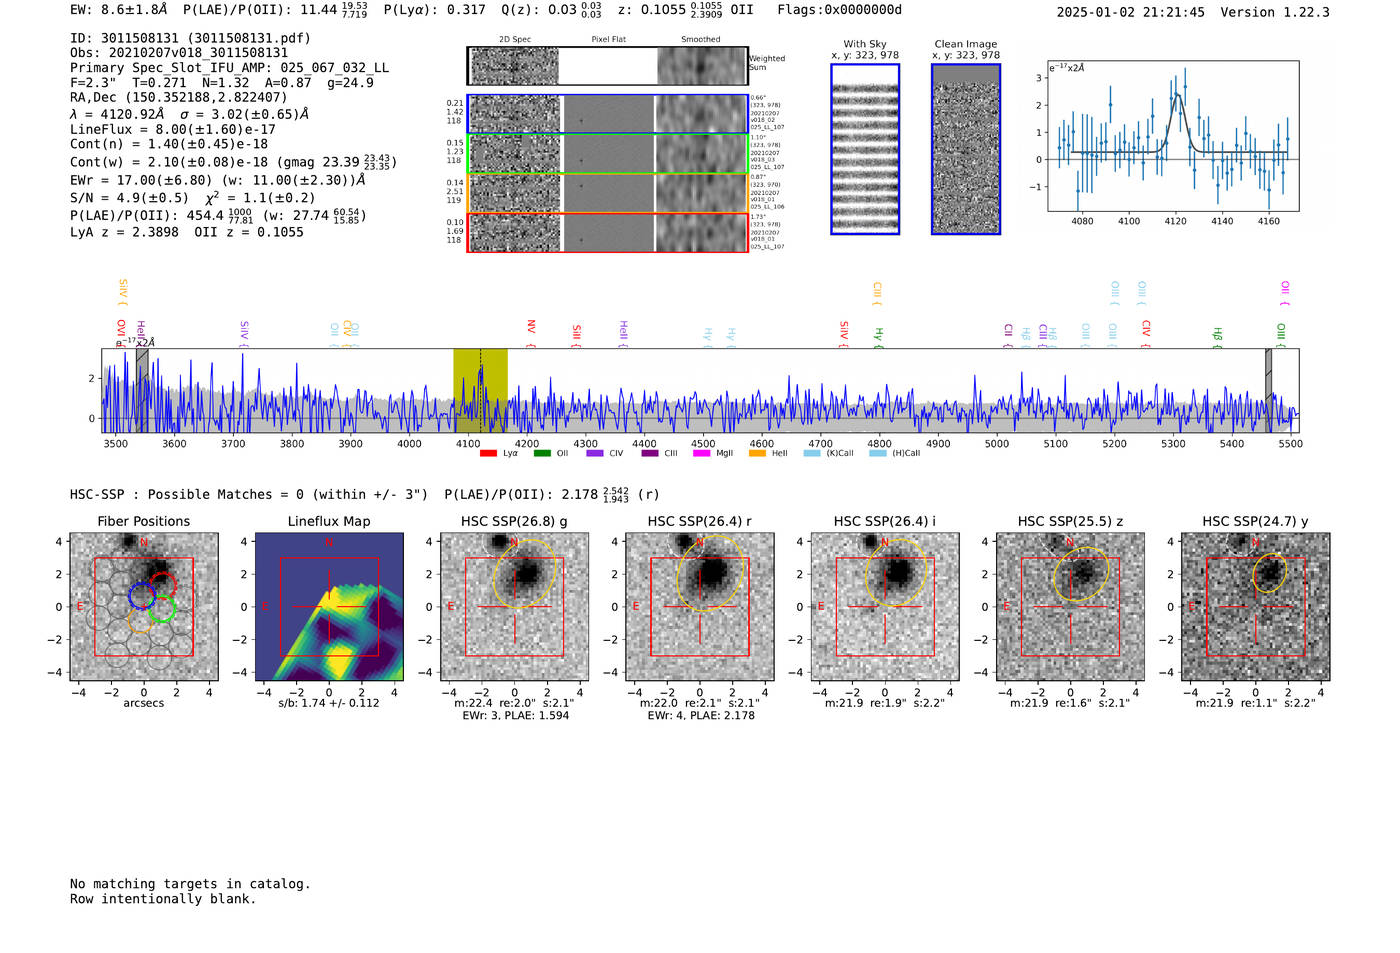Screen dimensions: 1400x953
Task: Click the yellow highlighted emission-line region in spectrum
Action: (480, 391)
